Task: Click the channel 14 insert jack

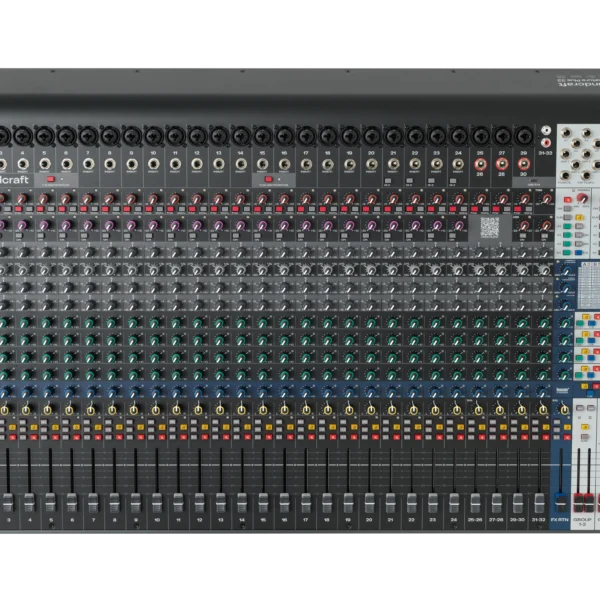Action: tap(241, 164)
